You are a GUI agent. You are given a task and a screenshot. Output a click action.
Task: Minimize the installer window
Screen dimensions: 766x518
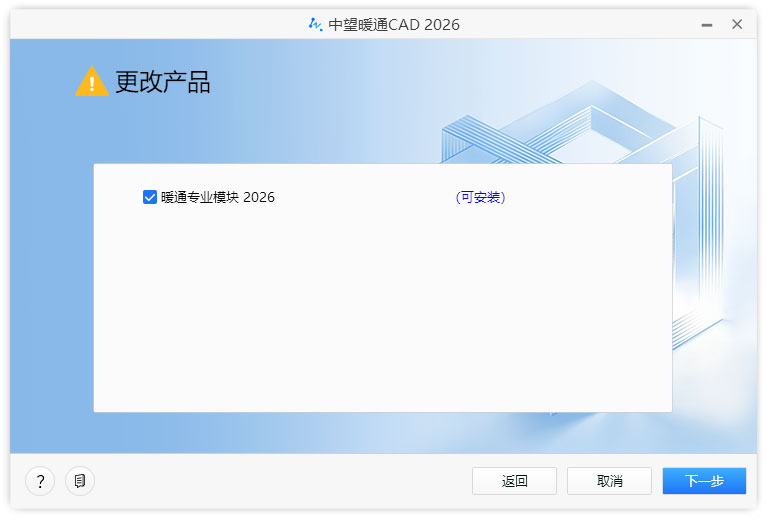point(707,24)
